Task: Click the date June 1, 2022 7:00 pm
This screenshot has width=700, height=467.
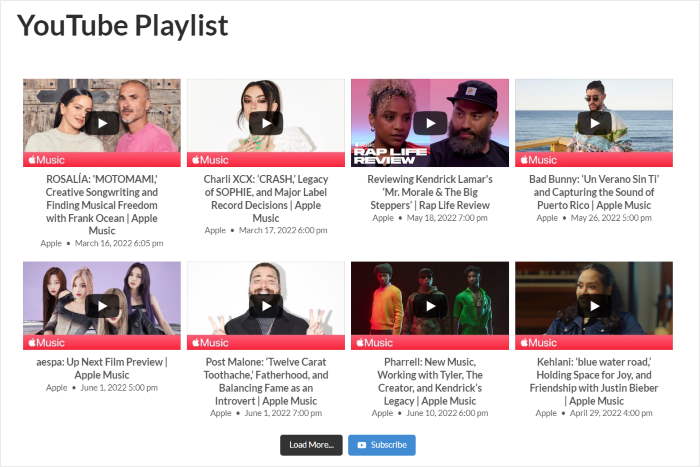Action: click(283, 413)
